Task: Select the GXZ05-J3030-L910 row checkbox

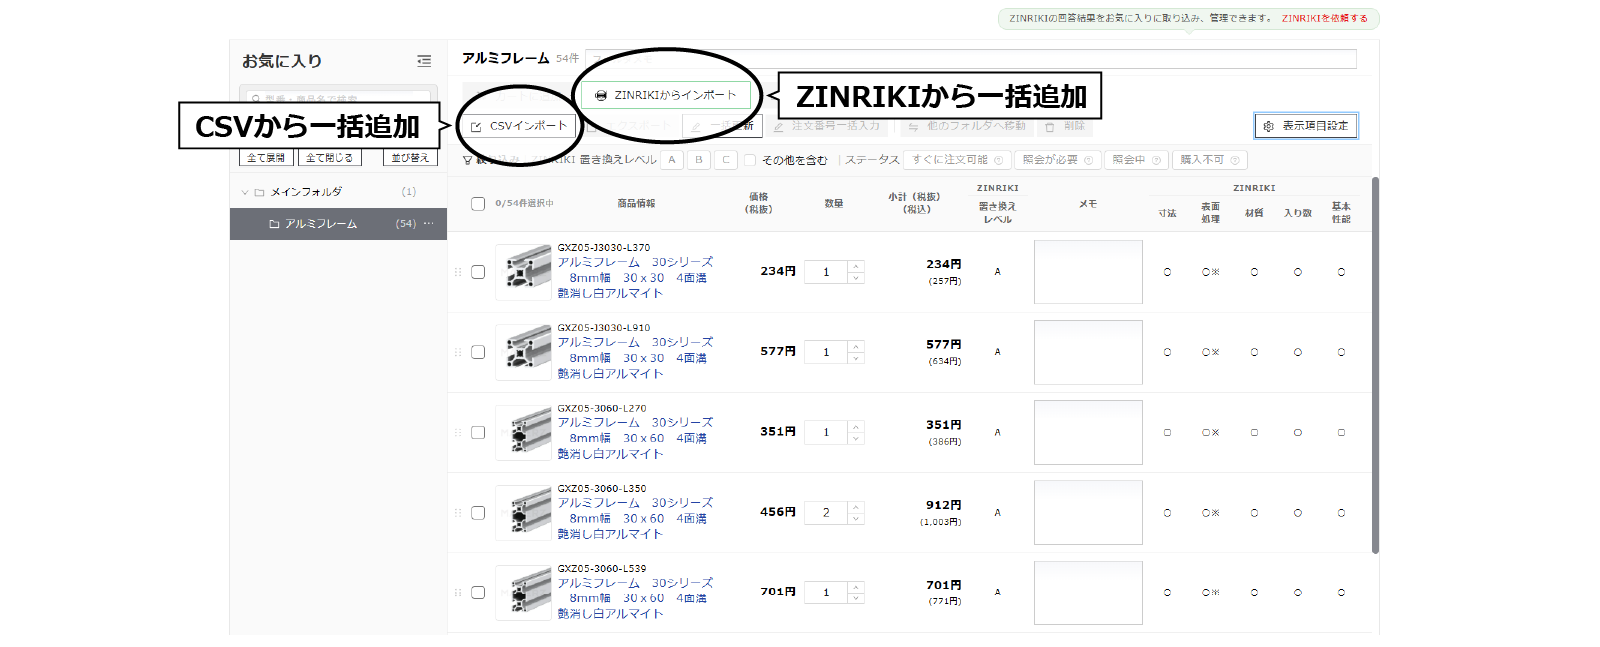Action: pyautogui.click(x=478, y=352)
